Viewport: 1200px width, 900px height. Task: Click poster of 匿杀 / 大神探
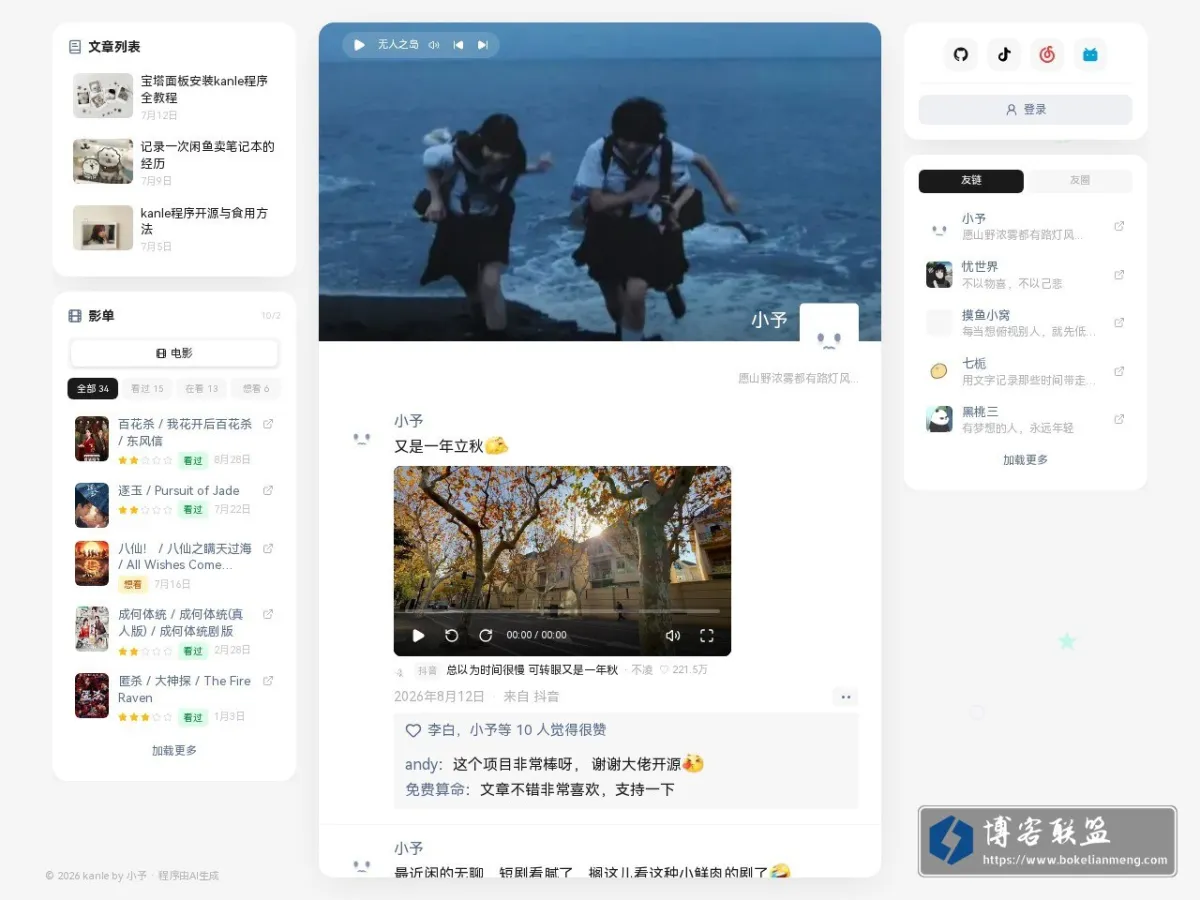[92, 696]
